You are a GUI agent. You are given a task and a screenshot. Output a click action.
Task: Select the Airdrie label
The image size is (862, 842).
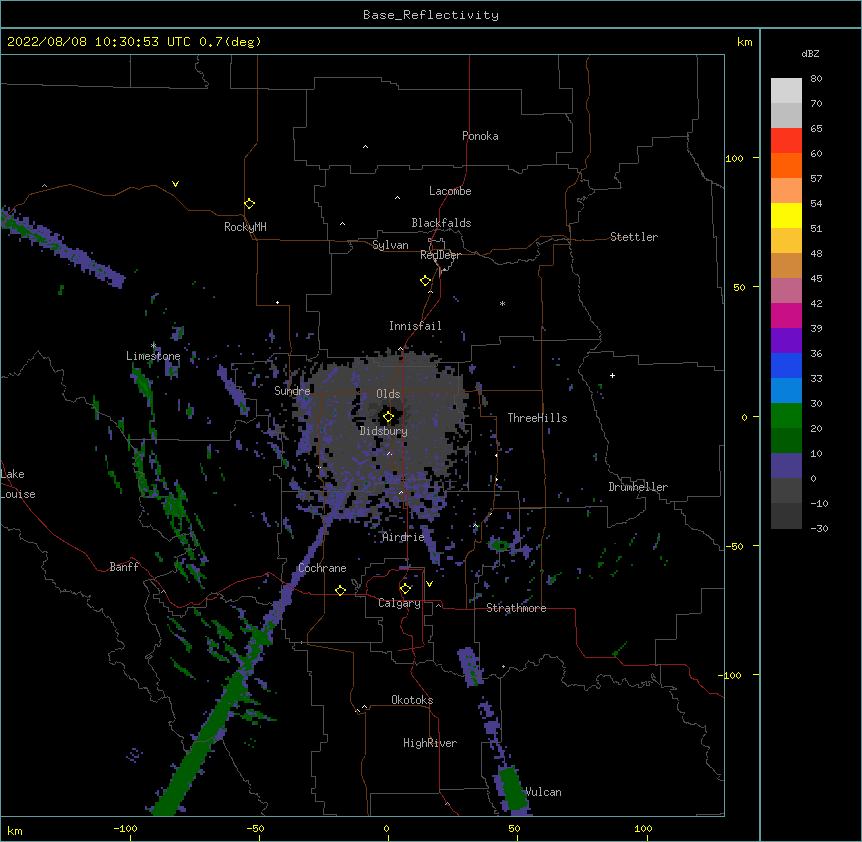[x=403, y=537]
